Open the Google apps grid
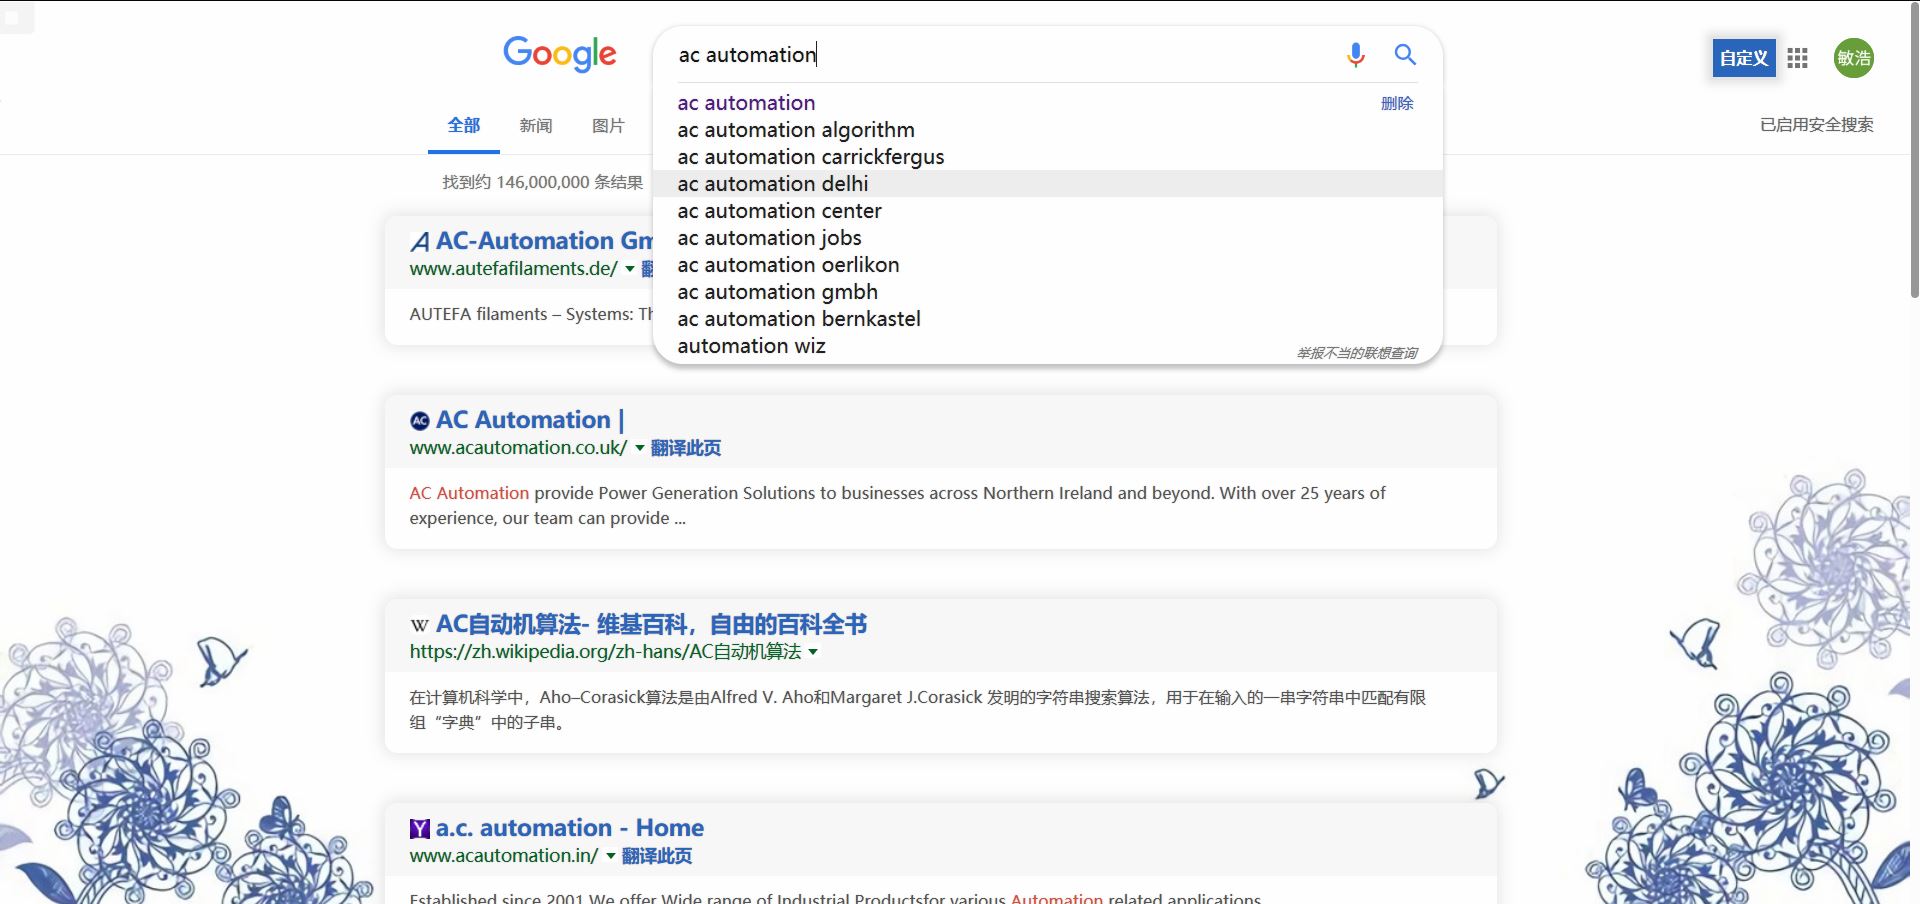 [x=1797, y=58]
